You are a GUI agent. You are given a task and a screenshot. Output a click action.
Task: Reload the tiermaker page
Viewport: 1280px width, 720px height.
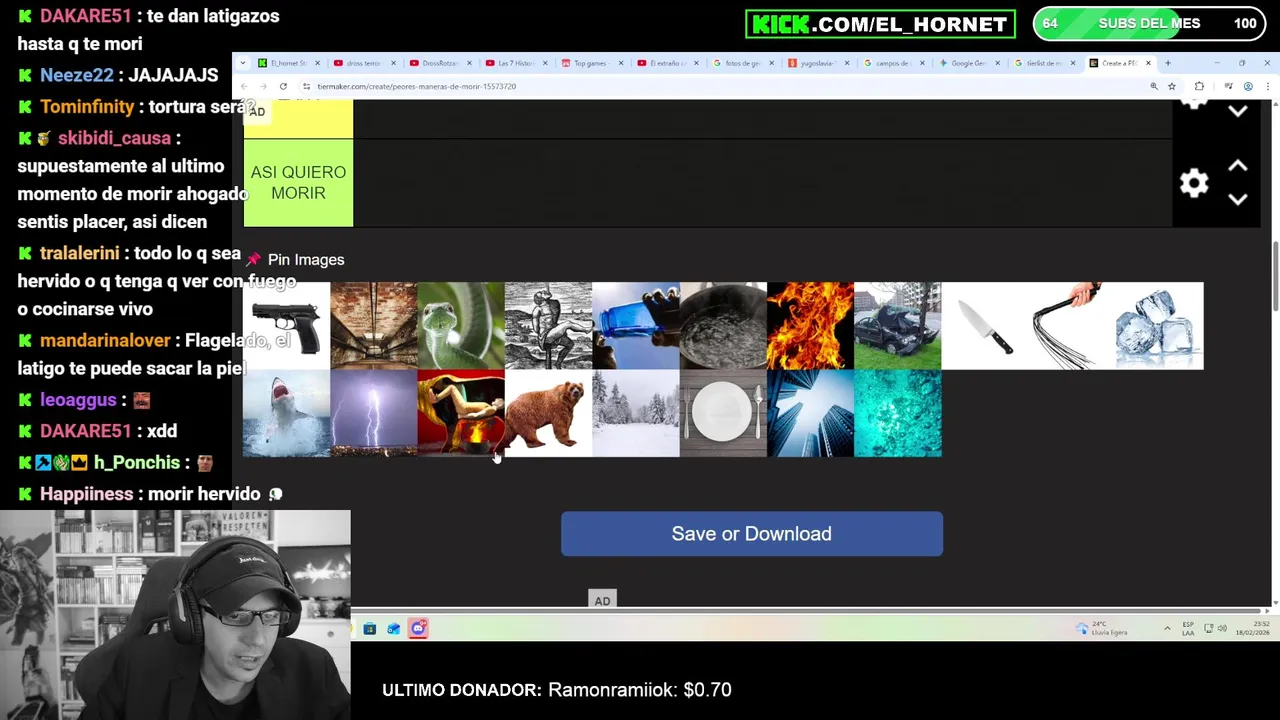[283, 86]
